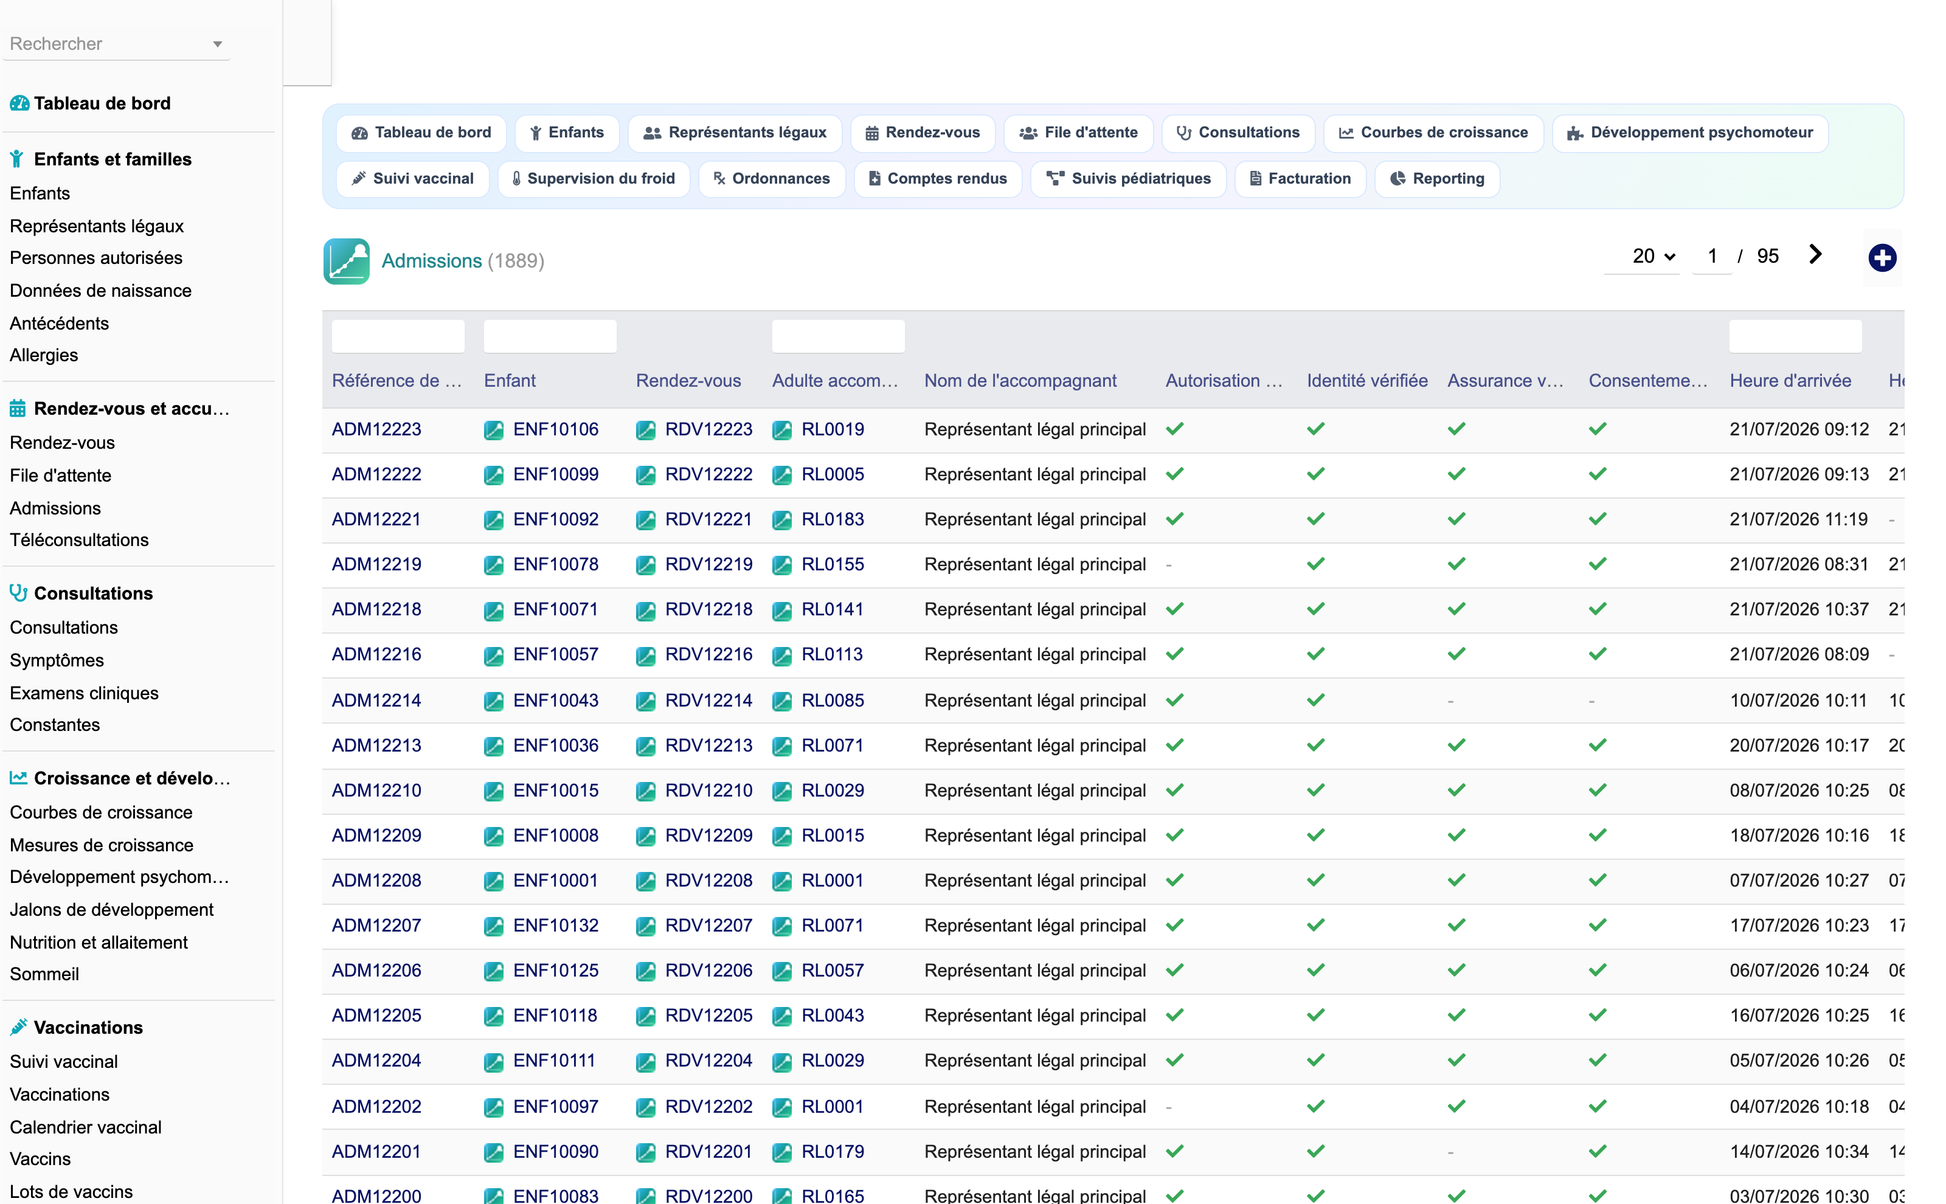Click the Vaccinations syringe sidebar icon
This screenshot has height=1204, width=1946.
point(19,1027)
